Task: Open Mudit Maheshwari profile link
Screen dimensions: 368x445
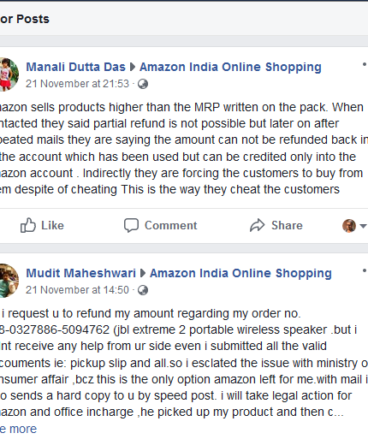Action: [x=81, y=273]
